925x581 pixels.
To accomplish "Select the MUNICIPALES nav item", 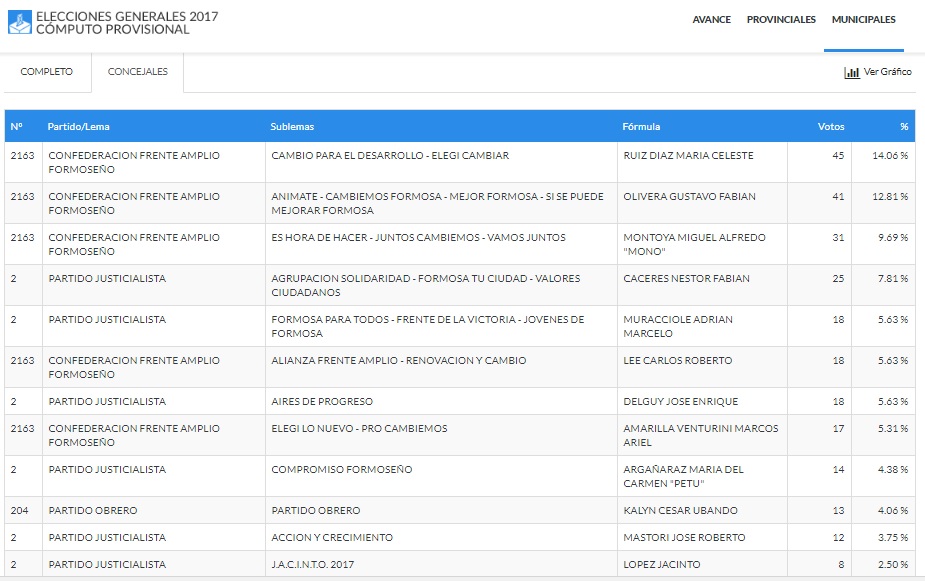I will pos(864,20).
